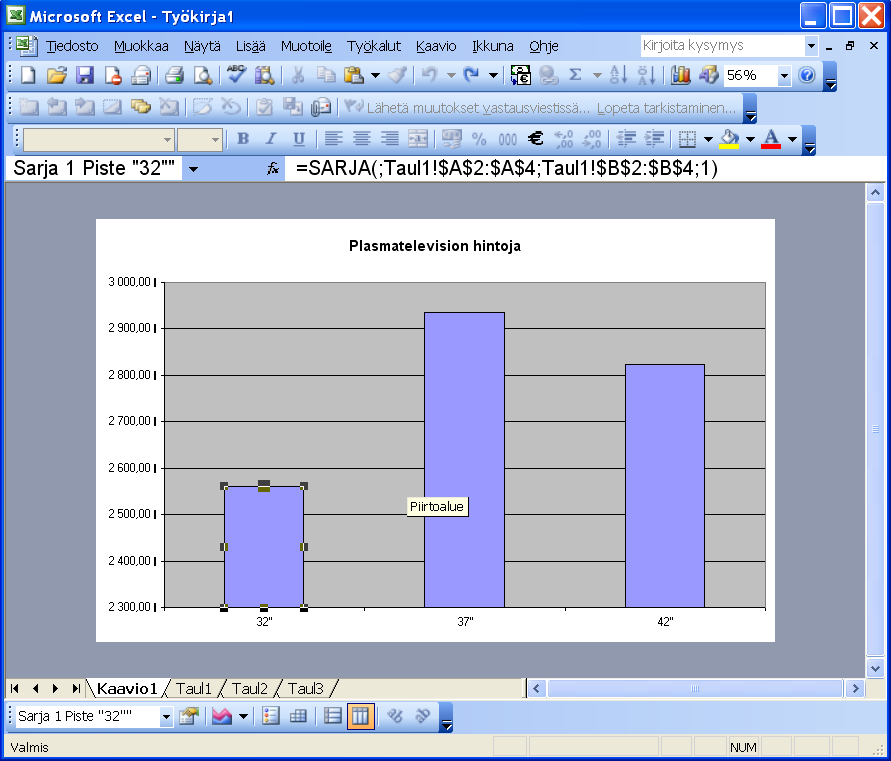Click the Format Painter brush icon
Screen dimensions: 891x761
tap(397, 75)
